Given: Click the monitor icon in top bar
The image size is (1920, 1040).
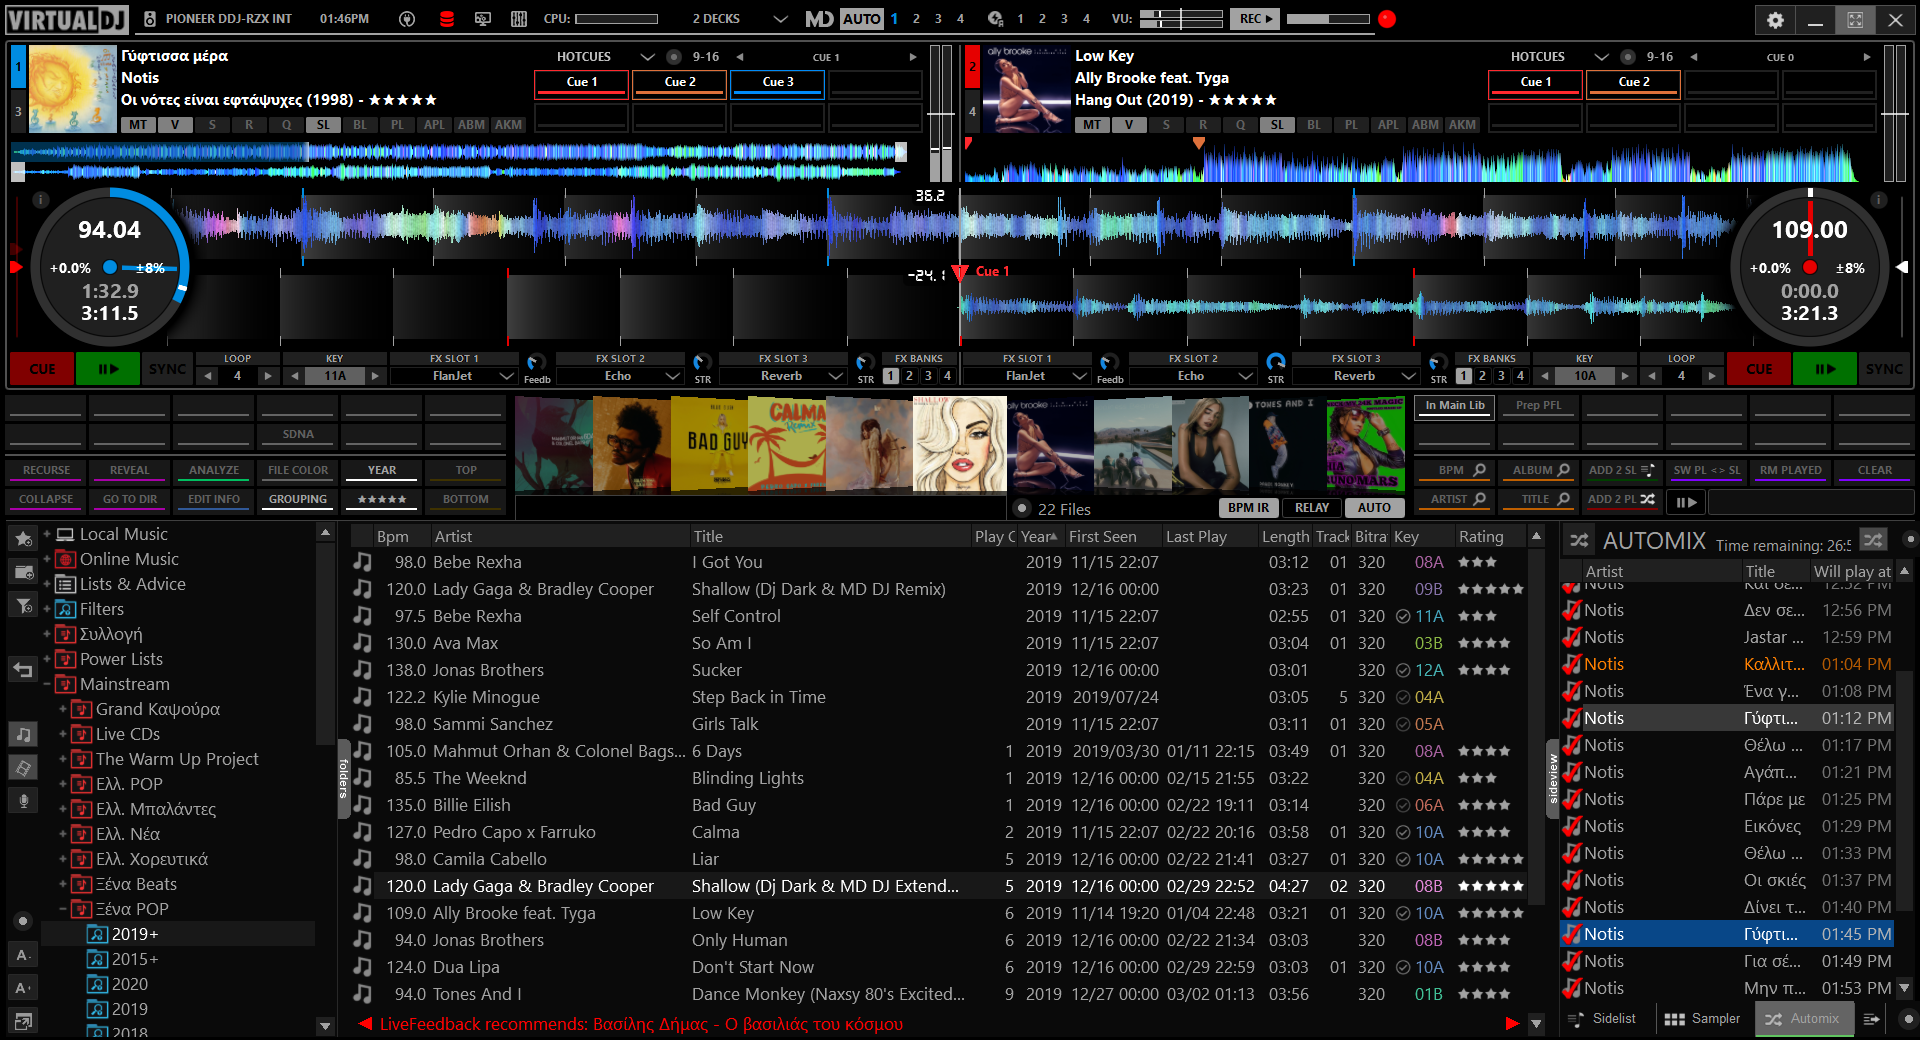Looking at the screenshot, I should coord(483,19).
